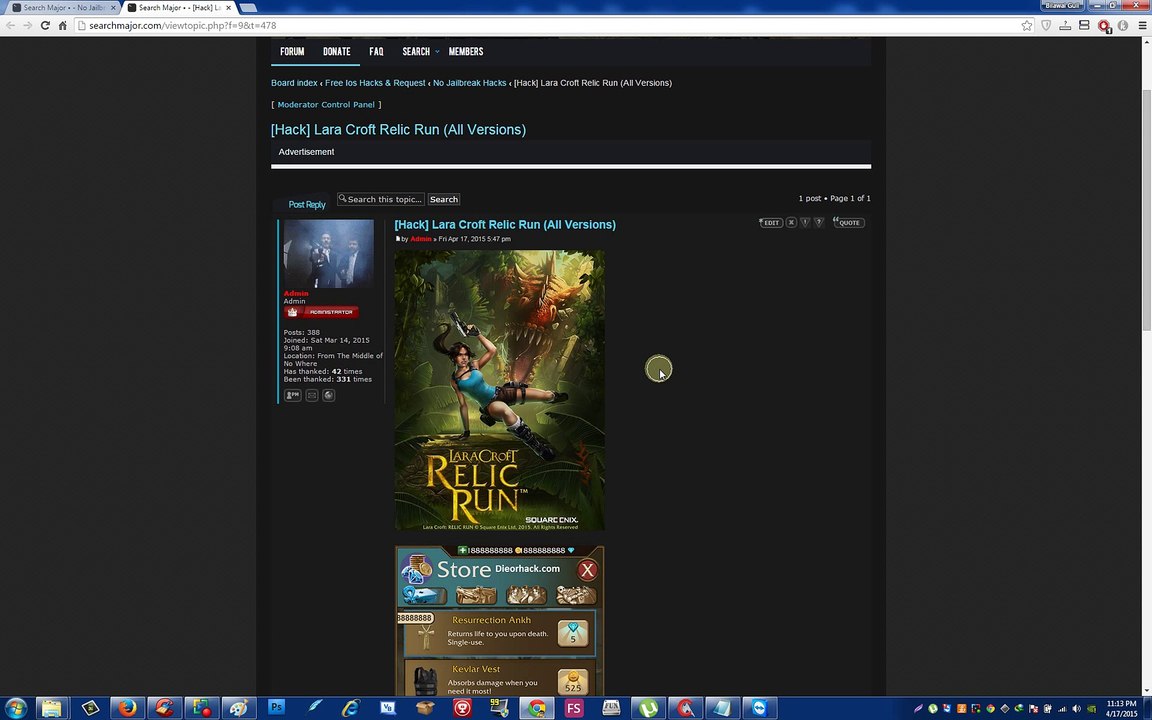Open Free Ios Hacks & Request breadcrumb
Screen dimensions: 1152x720
click(x=375, y=83)
